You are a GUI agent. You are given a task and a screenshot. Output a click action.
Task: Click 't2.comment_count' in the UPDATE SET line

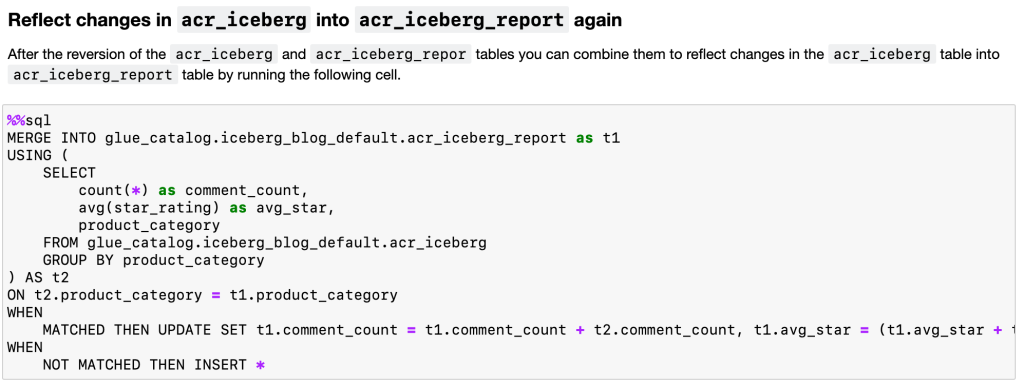point(665,330)
